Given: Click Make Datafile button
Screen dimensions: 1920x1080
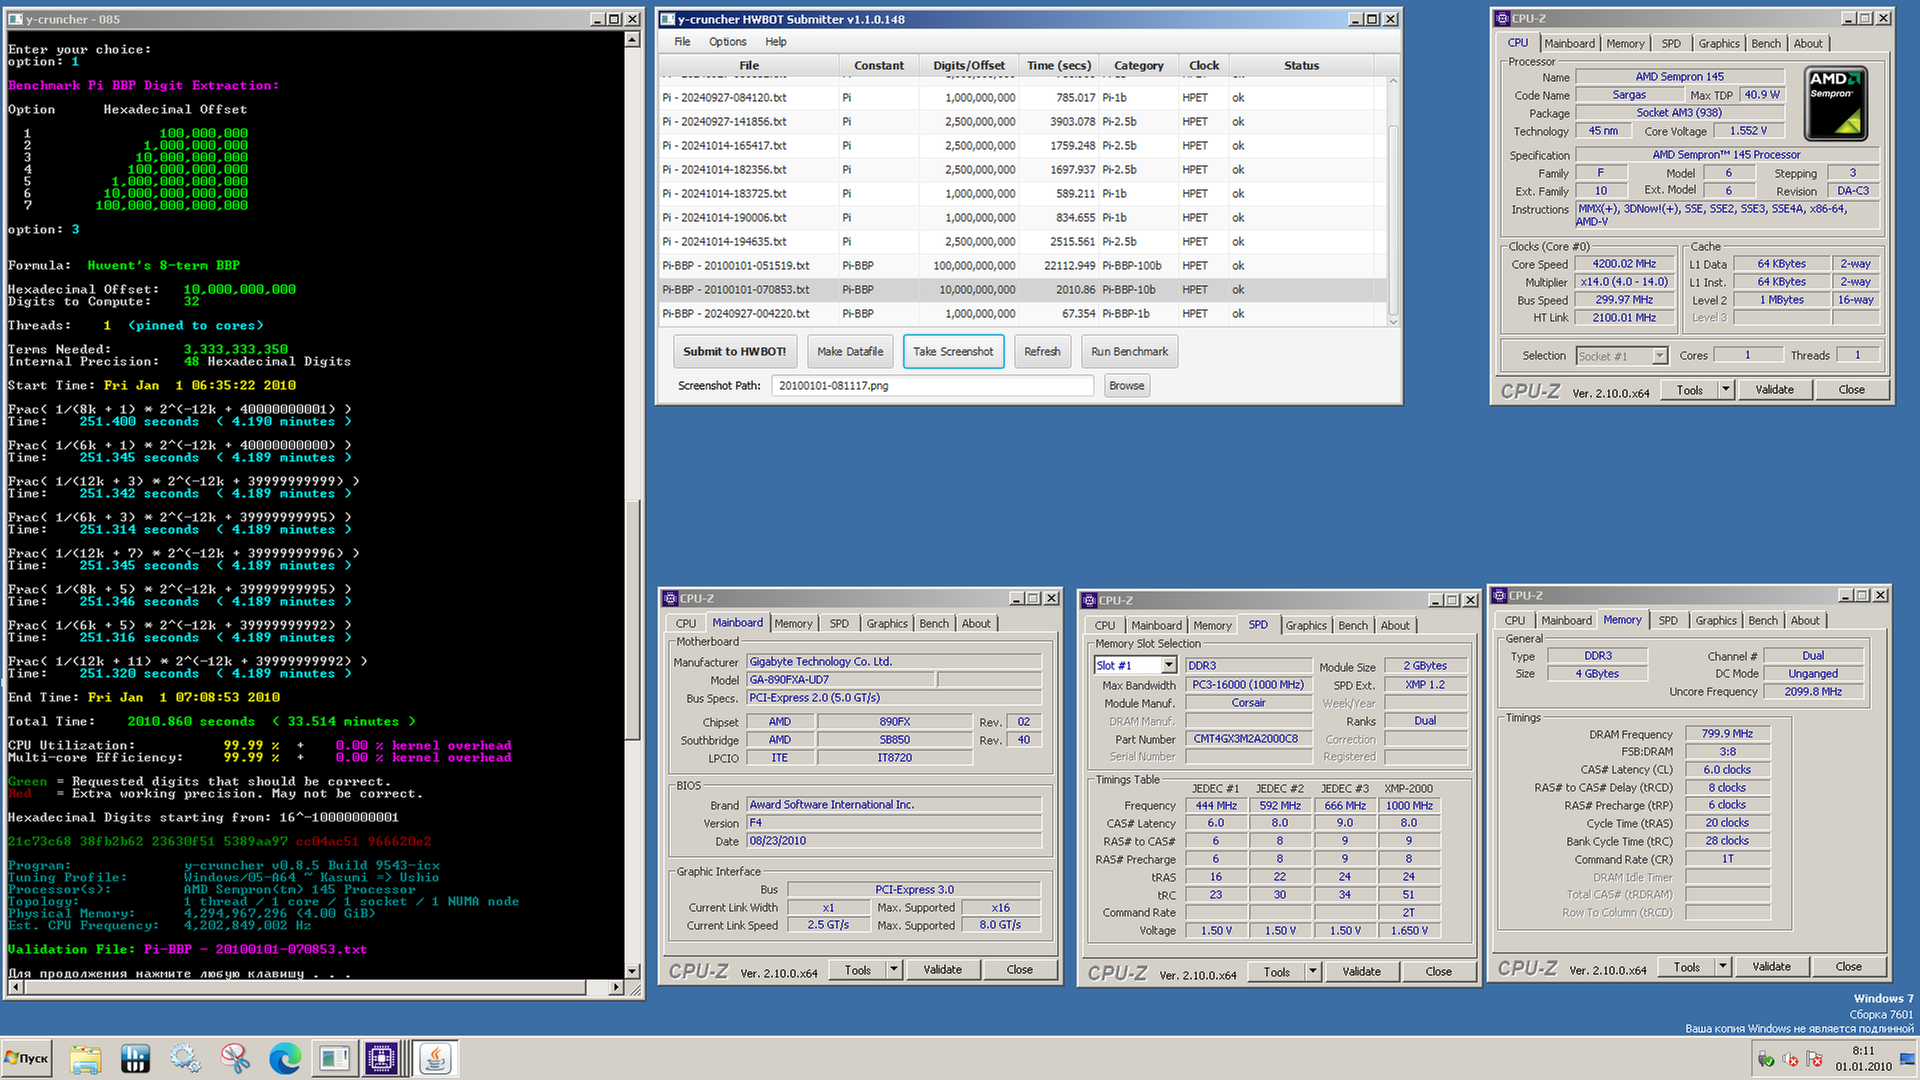Looking at the screenshot, I should coord(850,352).
